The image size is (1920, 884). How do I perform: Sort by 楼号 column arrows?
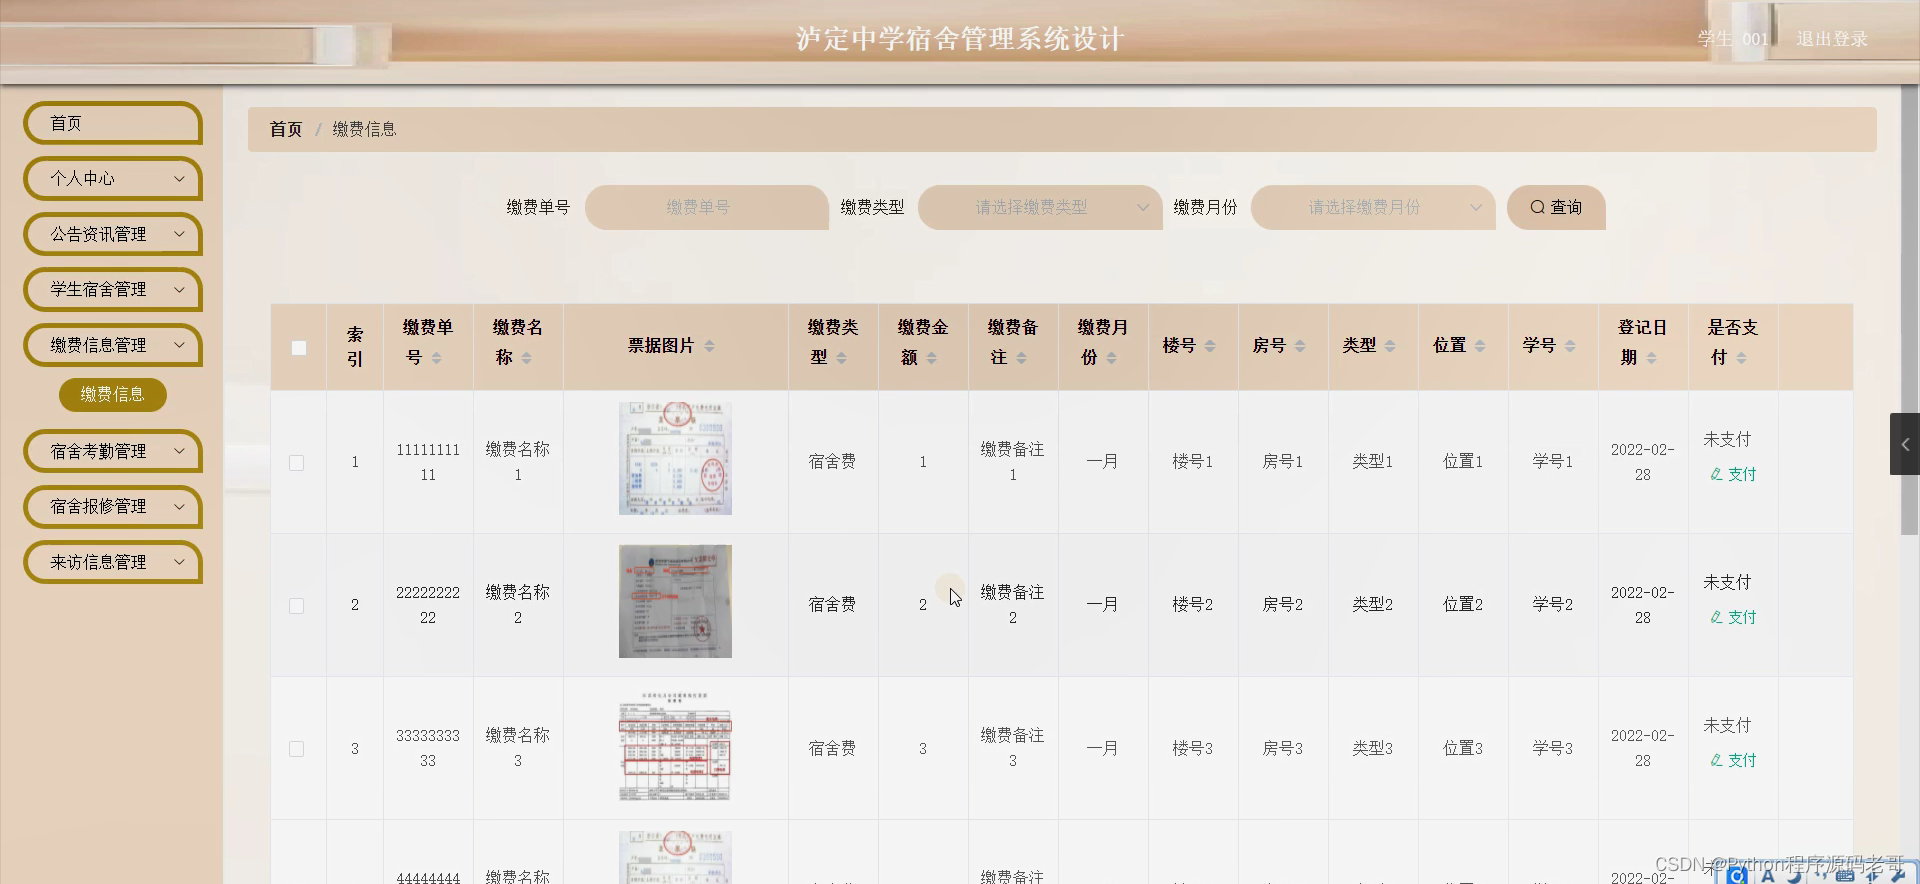coord(1210,346)
